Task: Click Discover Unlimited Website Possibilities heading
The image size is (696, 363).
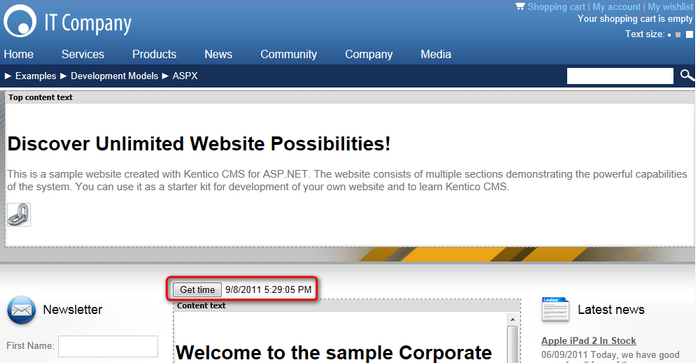Action: tap(199, 144)
